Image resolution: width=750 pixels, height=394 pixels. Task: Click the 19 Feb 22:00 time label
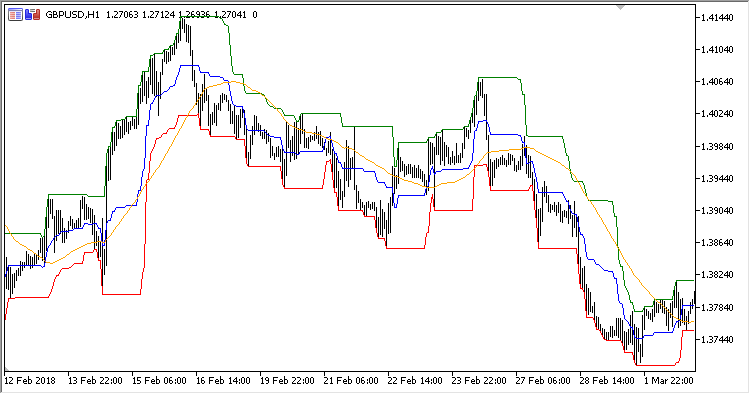point(287,381)
